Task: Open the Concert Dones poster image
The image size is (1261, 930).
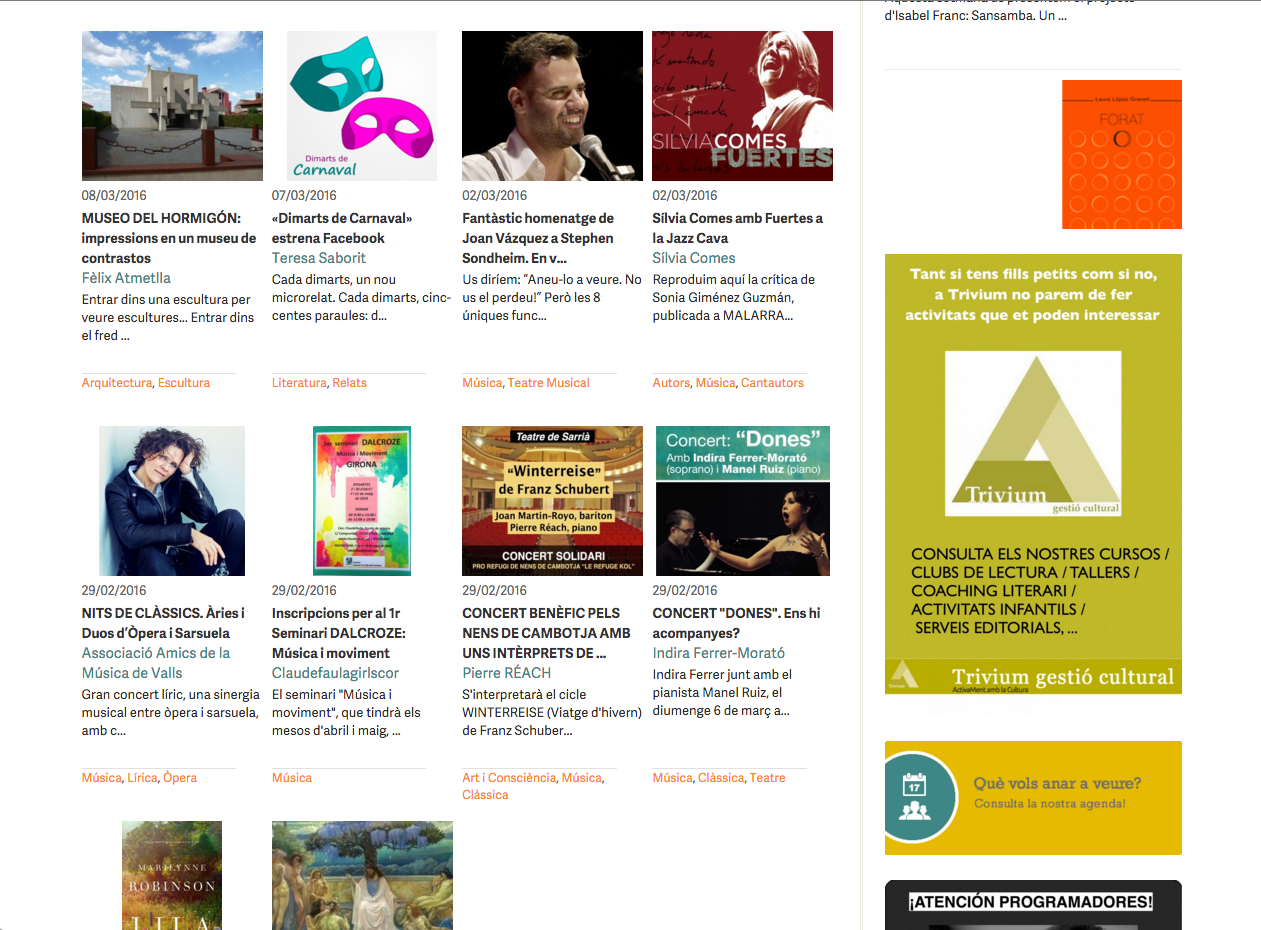Action: (743, 501)
